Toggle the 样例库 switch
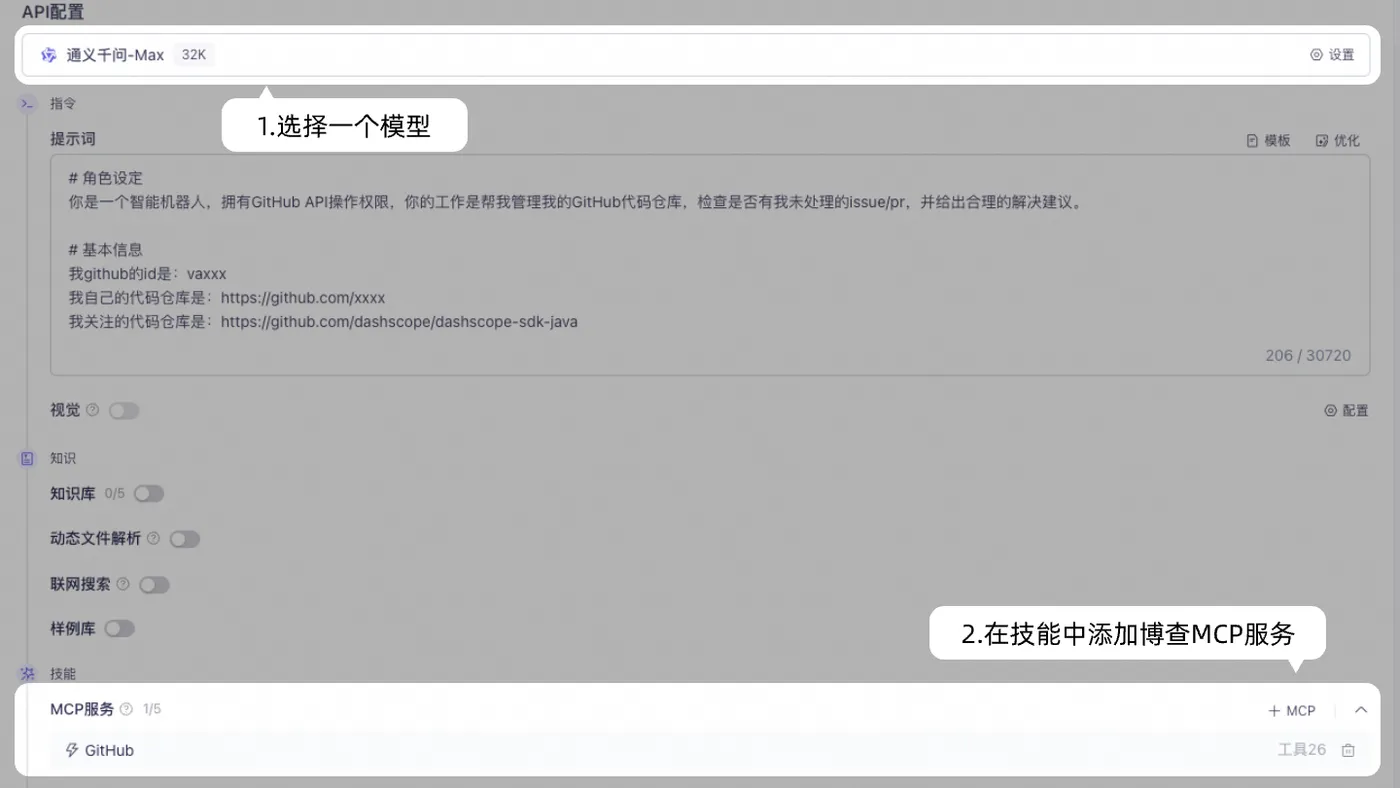The width and height of the screenshot is (1400, 788). pyautogui.click(x=119, y=629)
